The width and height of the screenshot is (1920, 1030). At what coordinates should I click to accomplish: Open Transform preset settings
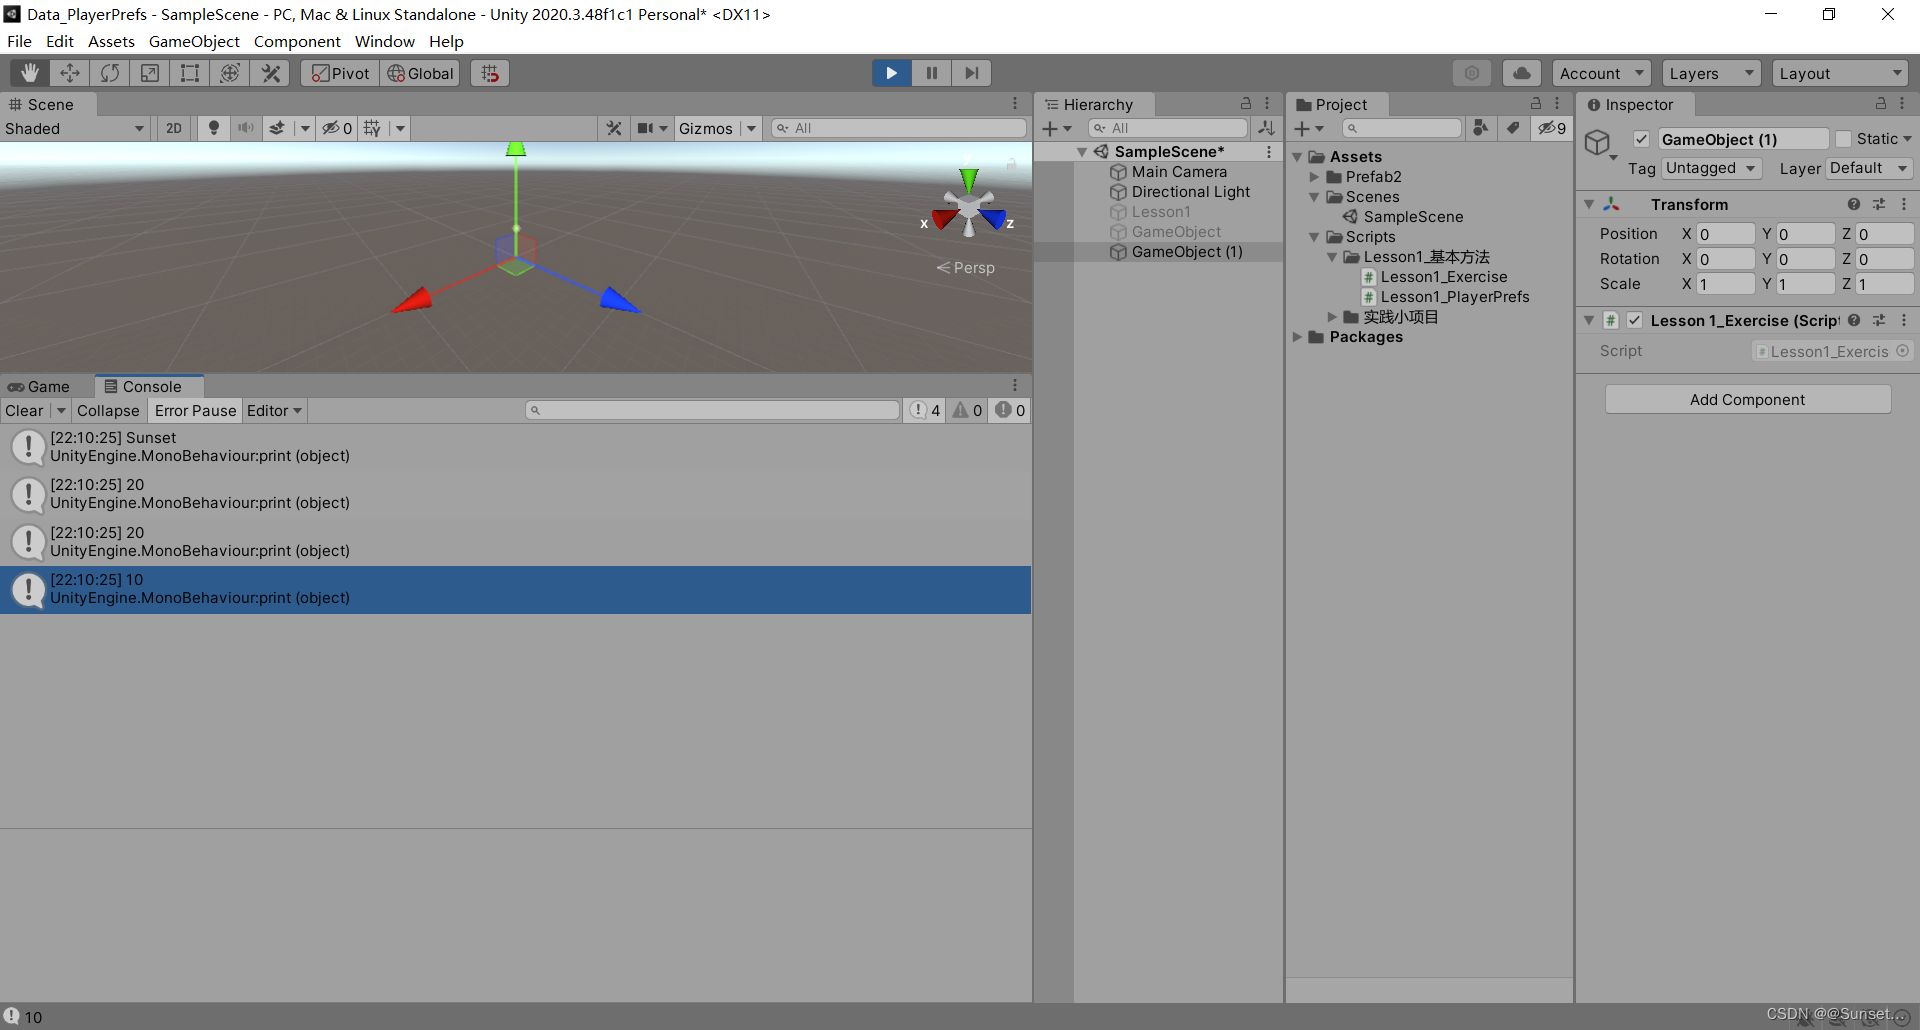click(1879, 204)
